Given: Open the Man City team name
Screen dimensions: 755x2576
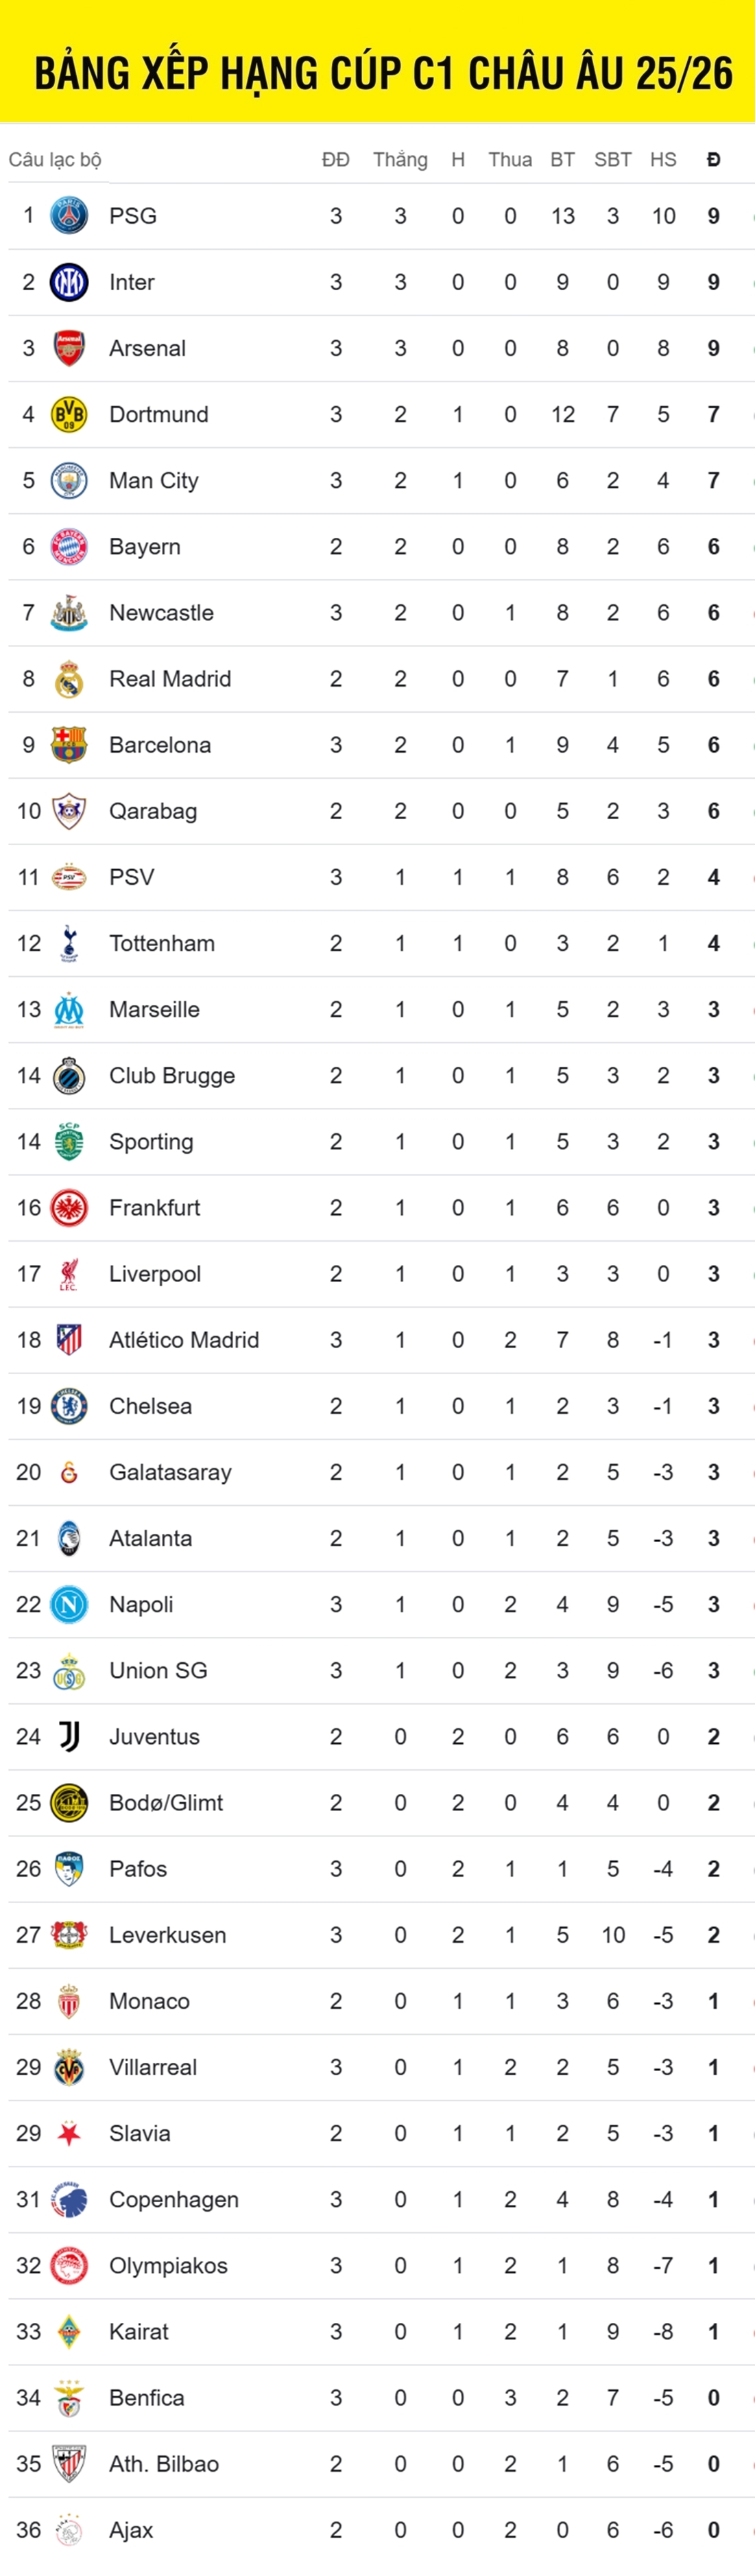Looking at the screenshot, I should (x=154, y=481).
